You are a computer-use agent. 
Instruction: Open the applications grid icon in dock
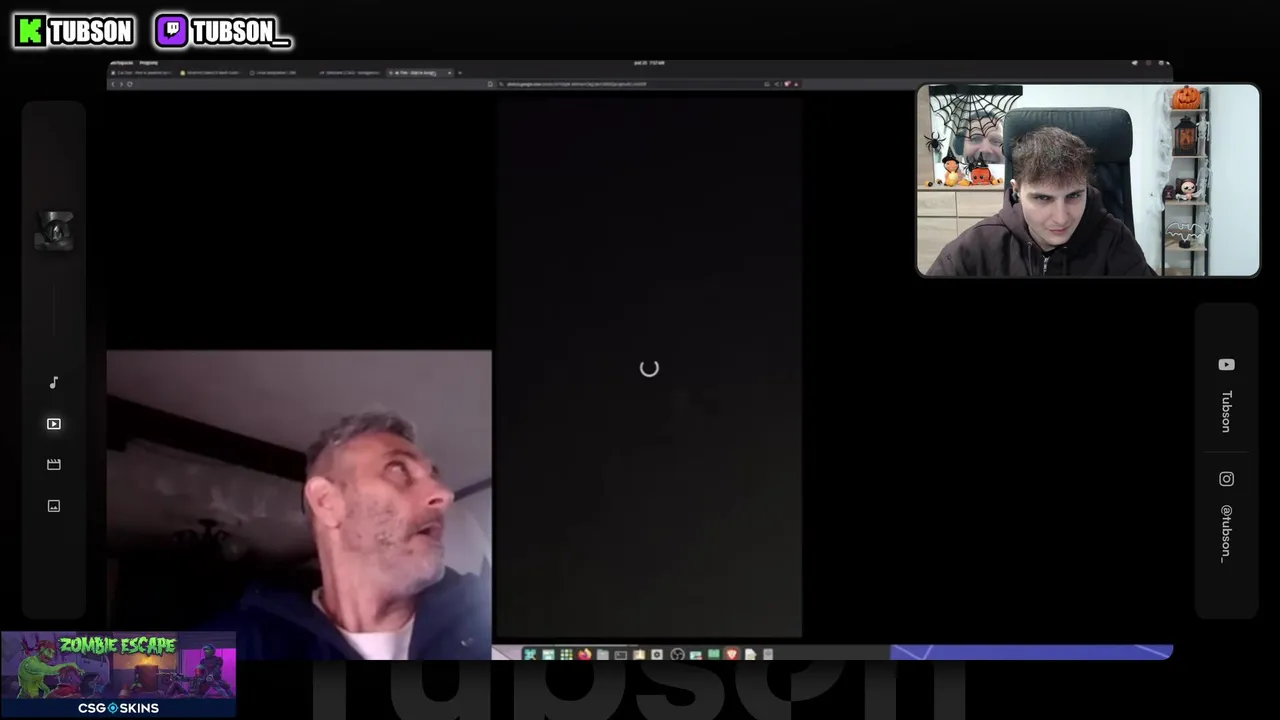coord(566,654)
